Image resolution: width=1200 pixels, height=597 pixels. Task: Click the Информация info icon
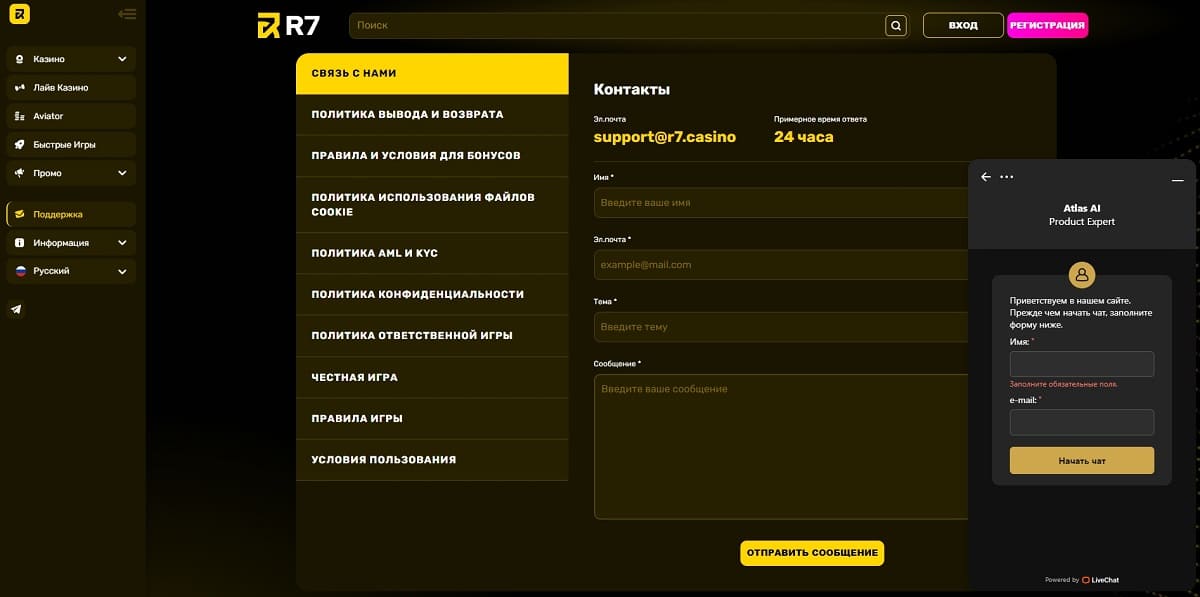[x=19, y=243]
